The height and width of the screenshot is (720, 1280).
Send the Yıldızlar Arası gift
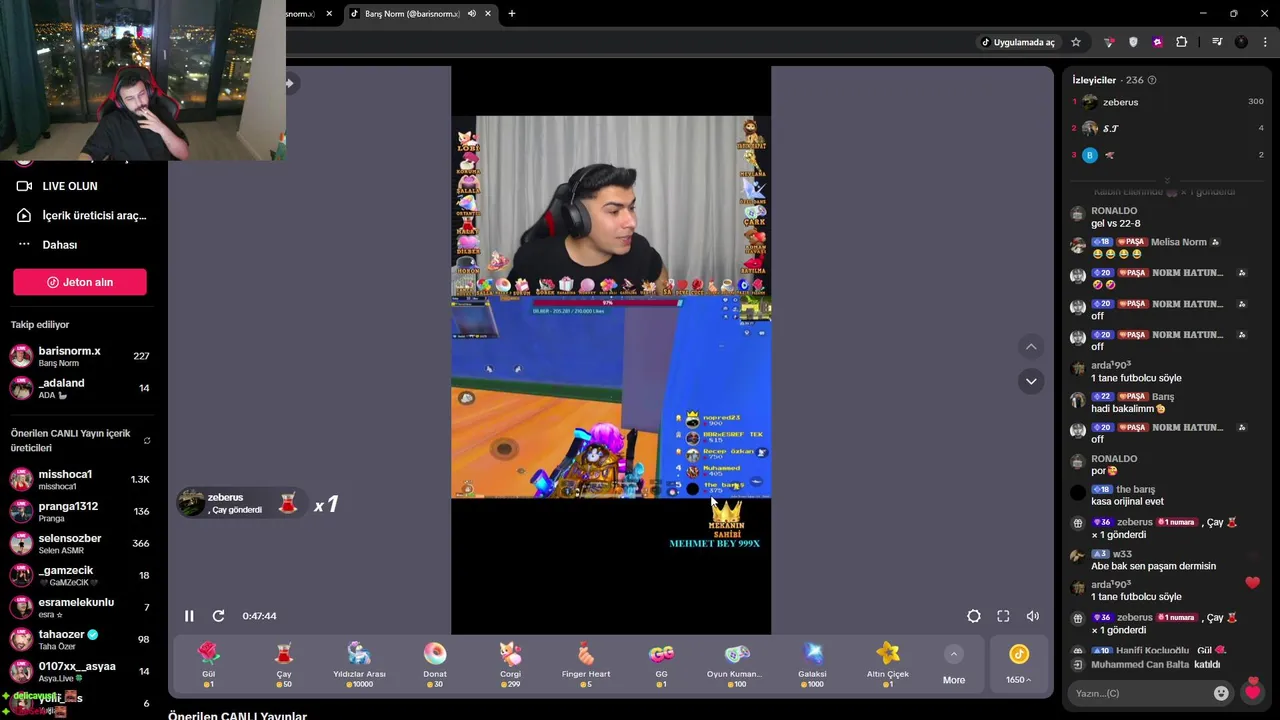[x=359, y=664]
